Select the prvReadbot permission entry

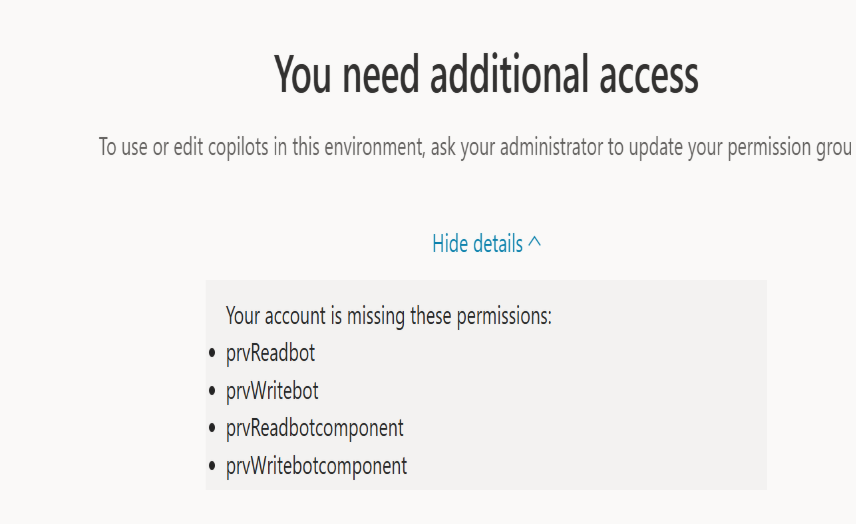(x=270, y=353)
